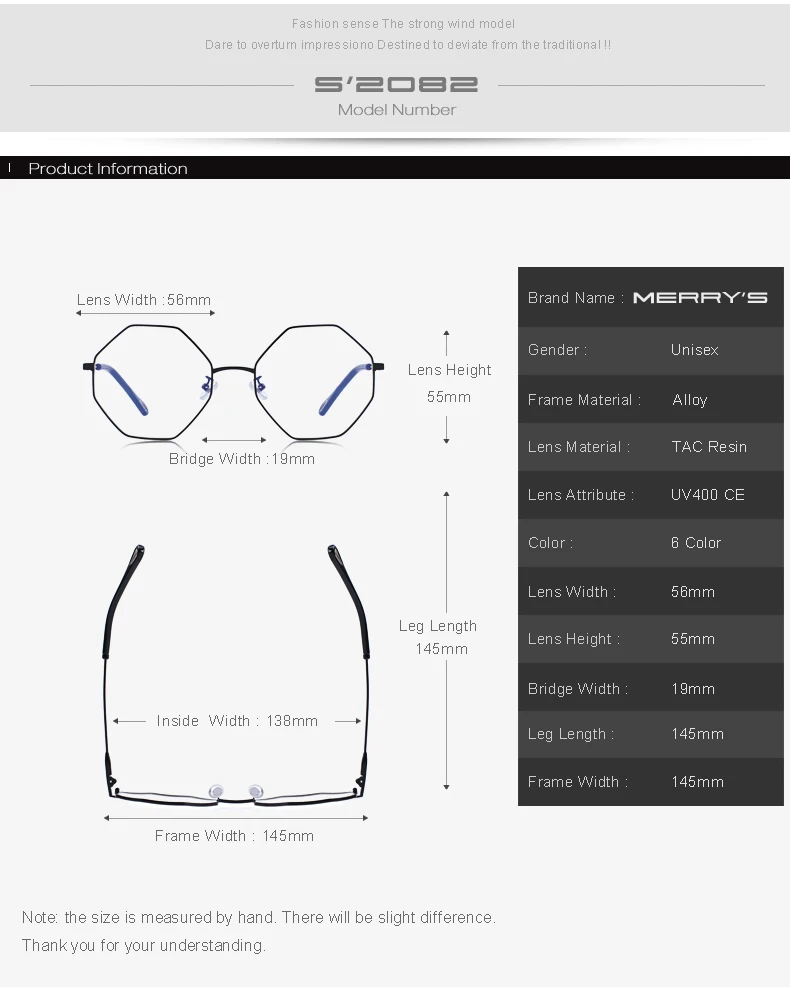Click the 'Alloy' table value
Screen dimensions: 790x992
(x=689, y=400)
